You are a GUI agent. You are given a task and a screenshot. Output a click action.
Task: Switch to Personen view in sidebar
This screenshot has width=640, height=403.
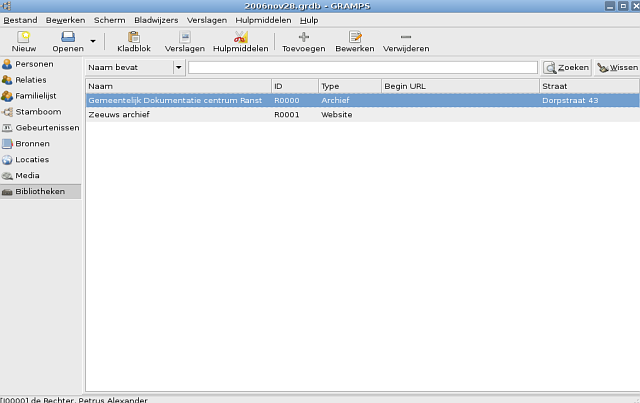click(x=34, y=64)
